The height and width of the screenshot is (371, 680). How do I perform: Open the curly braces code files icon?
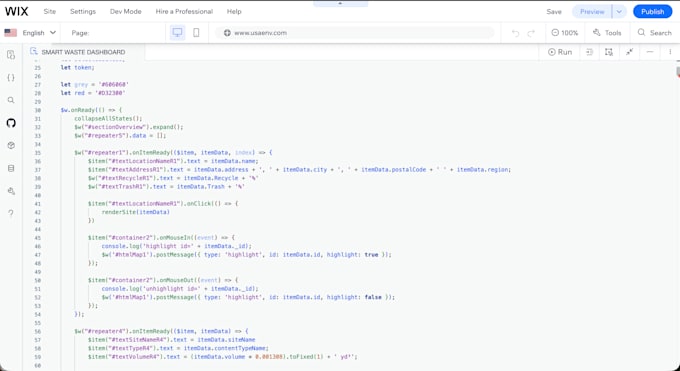[x=11, y=78]
